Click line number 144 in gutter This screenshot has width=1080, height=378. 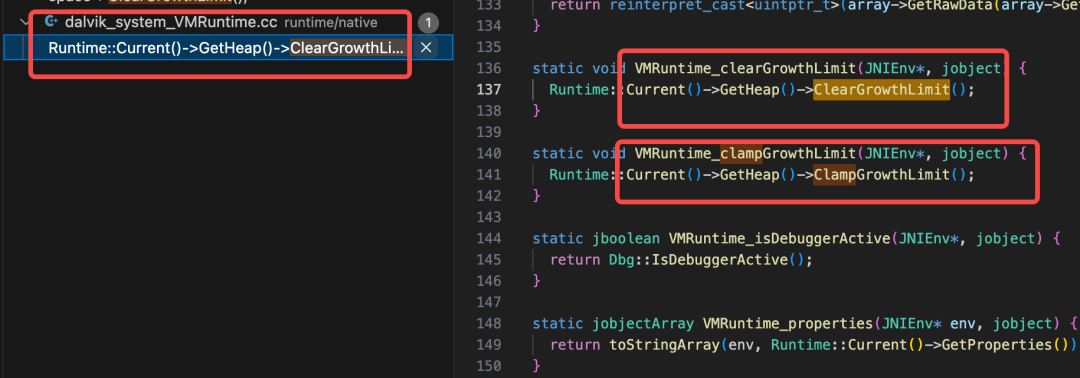click(x=489, y=239)
